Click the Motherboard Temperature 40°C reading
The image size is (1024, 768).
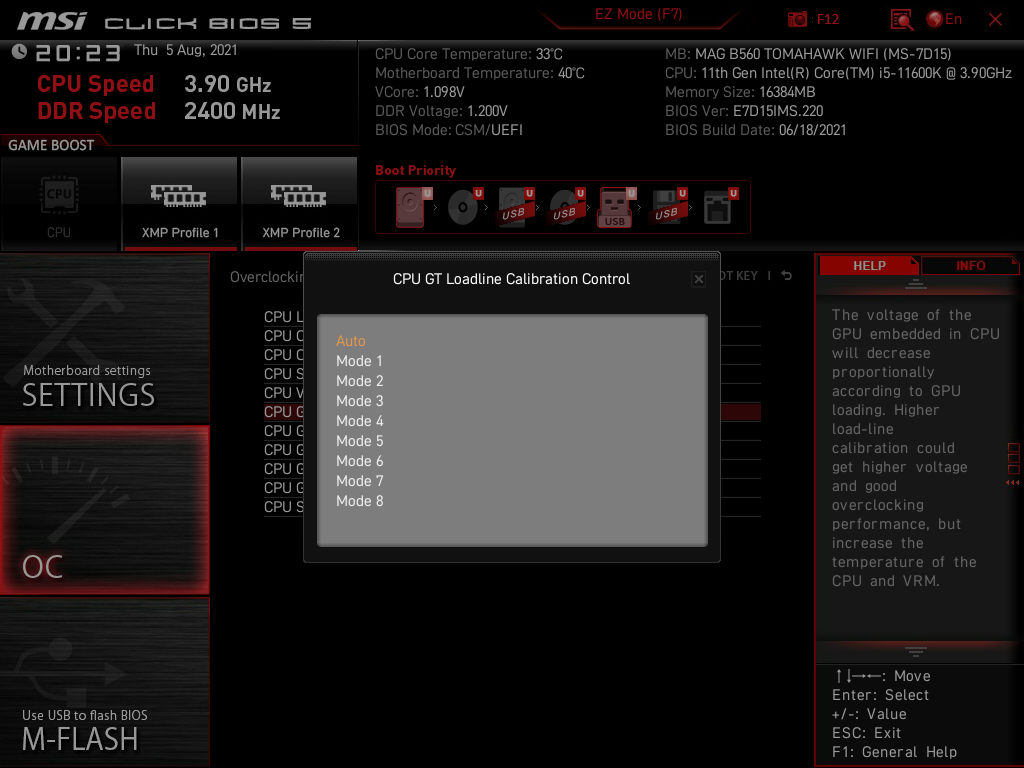pyautogui.click(x=479, y=73)
